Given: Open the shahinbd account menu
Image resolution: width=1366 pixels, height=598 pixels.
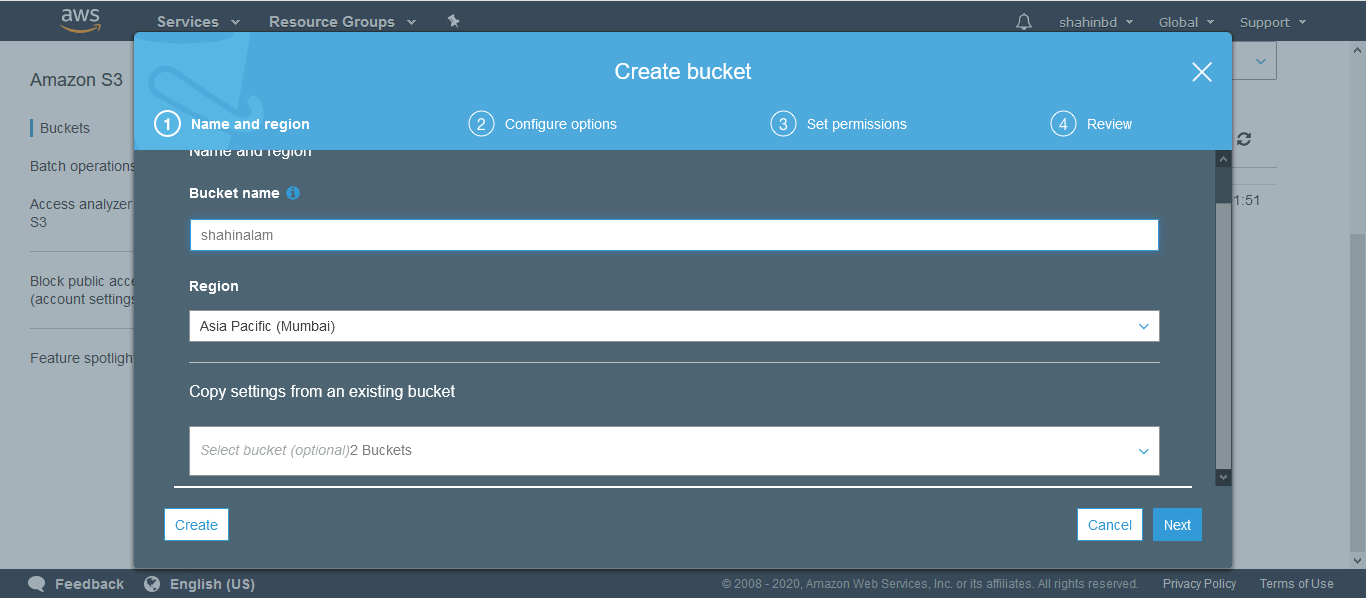Looking at the screenshot, I should tap(1095, 22).
